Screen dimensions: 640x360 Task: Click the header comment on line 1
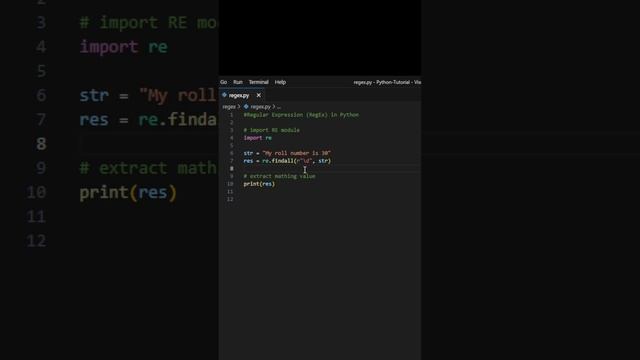tap(301, 115)
